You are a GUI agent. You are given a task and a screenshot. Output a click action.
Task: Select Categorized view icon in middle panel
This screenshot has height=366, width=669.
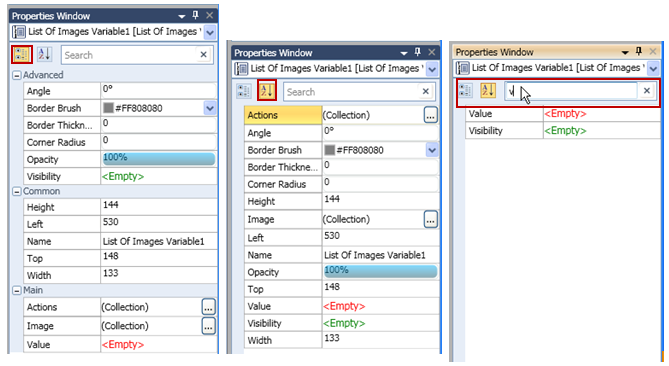tap(244, 91)
